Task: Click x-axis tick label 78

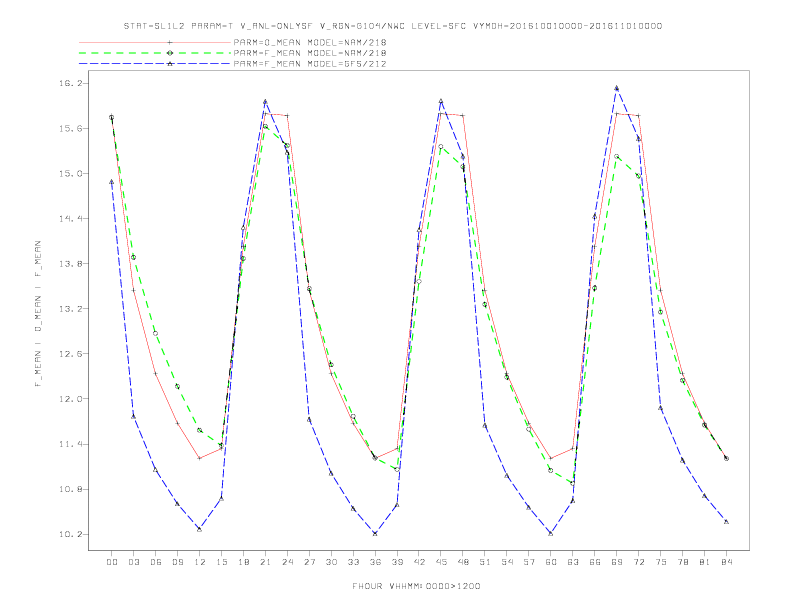Action: pos(683,562)
